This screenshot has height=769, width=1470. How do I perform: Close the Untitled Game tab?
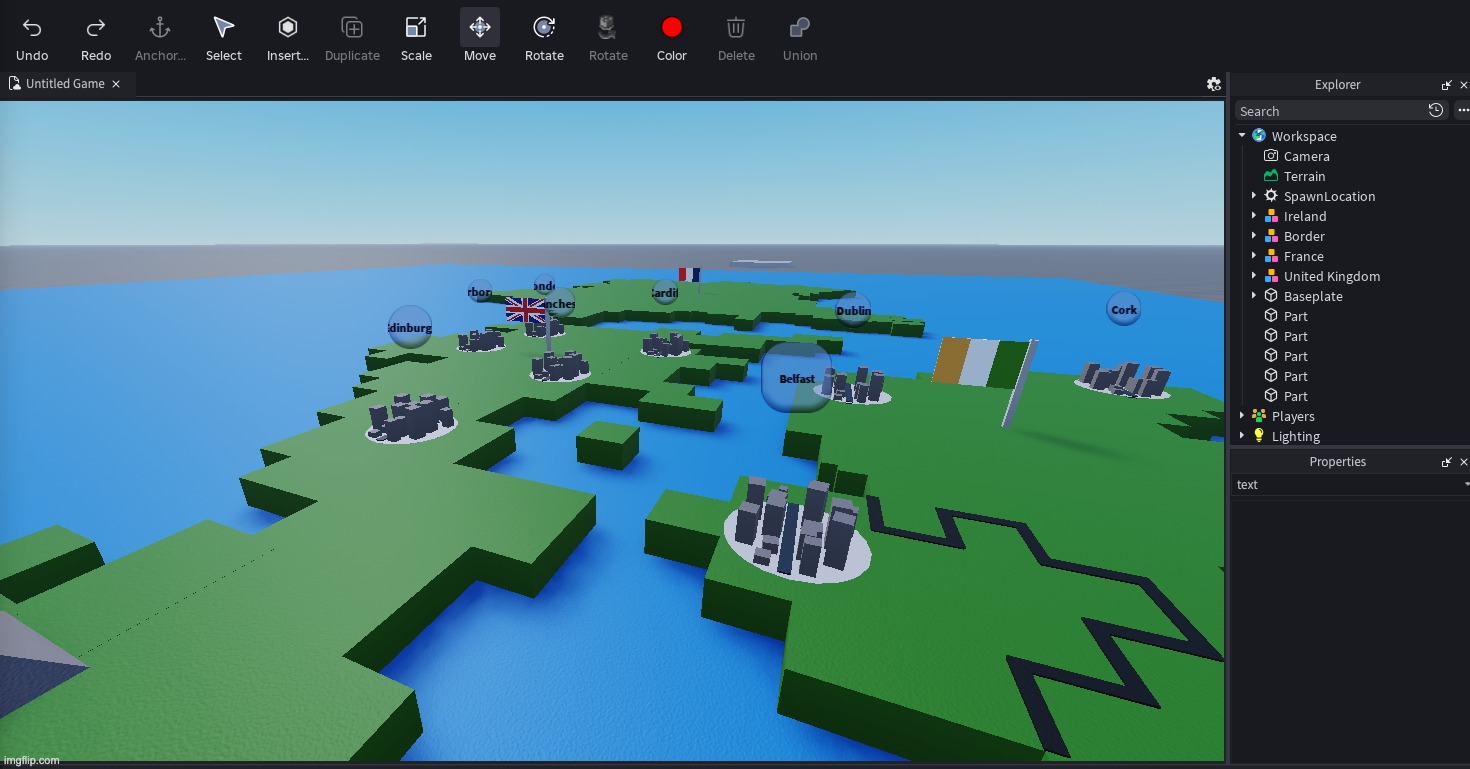(x=116, y=84)
